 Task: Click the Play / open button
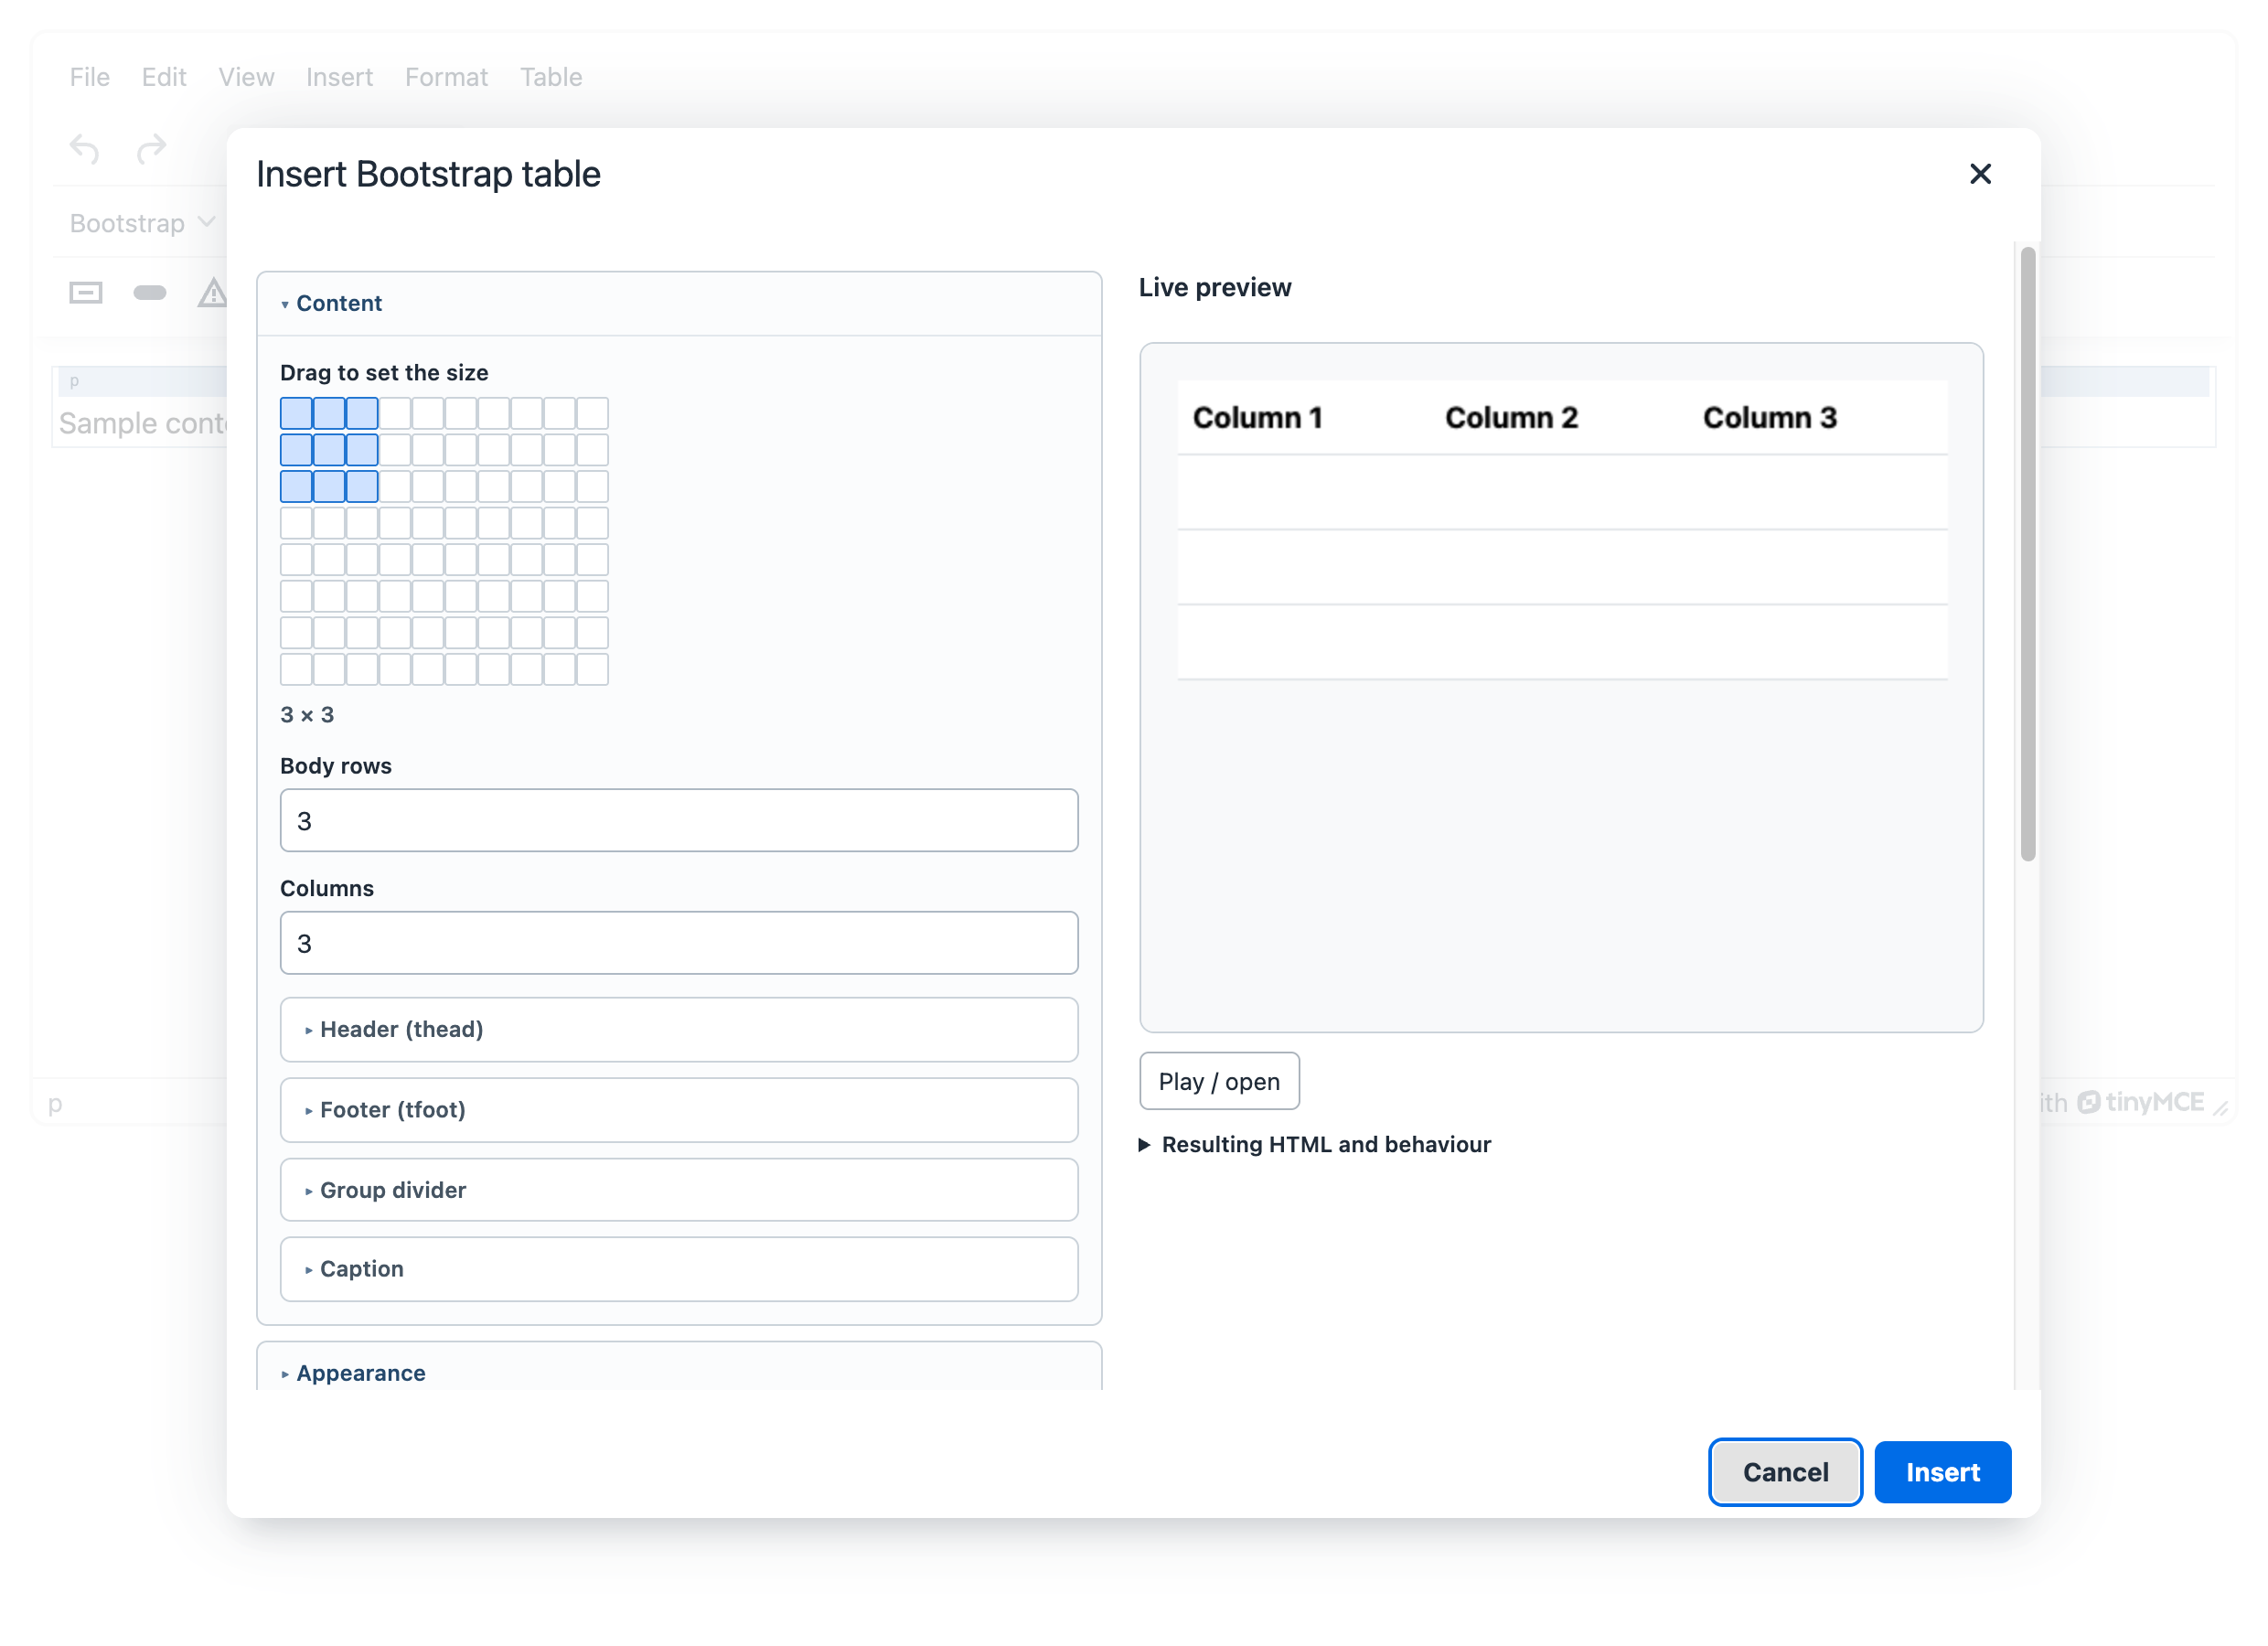coord(1219,1081)
